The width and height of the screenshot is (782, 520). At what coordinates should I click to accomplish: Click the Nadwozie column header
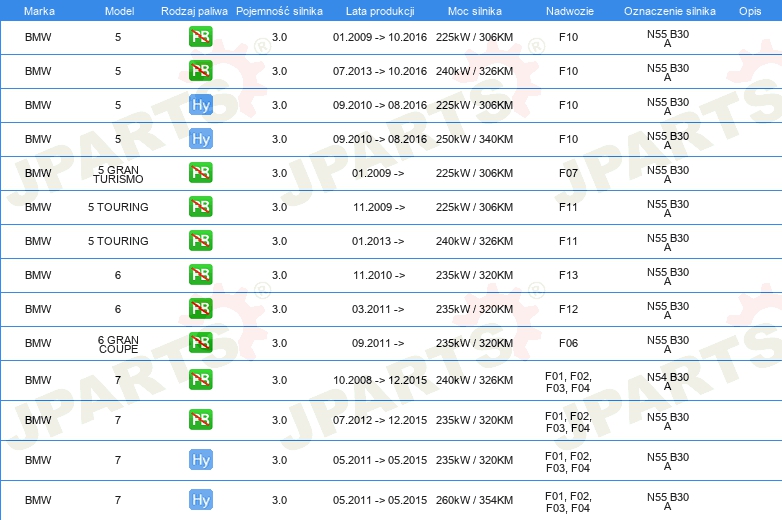[570, 11]
